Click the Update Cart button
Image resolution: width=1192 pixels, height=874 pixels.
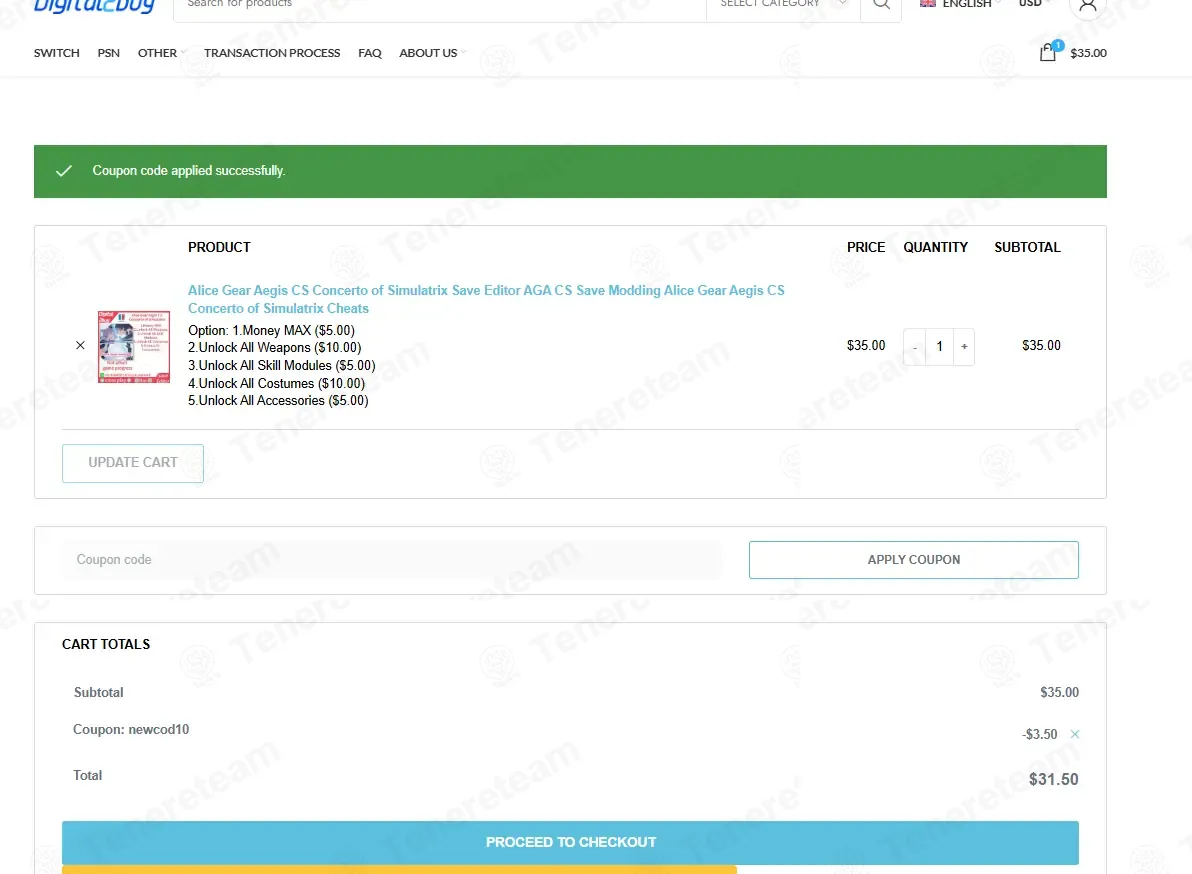tap(133, 463)
